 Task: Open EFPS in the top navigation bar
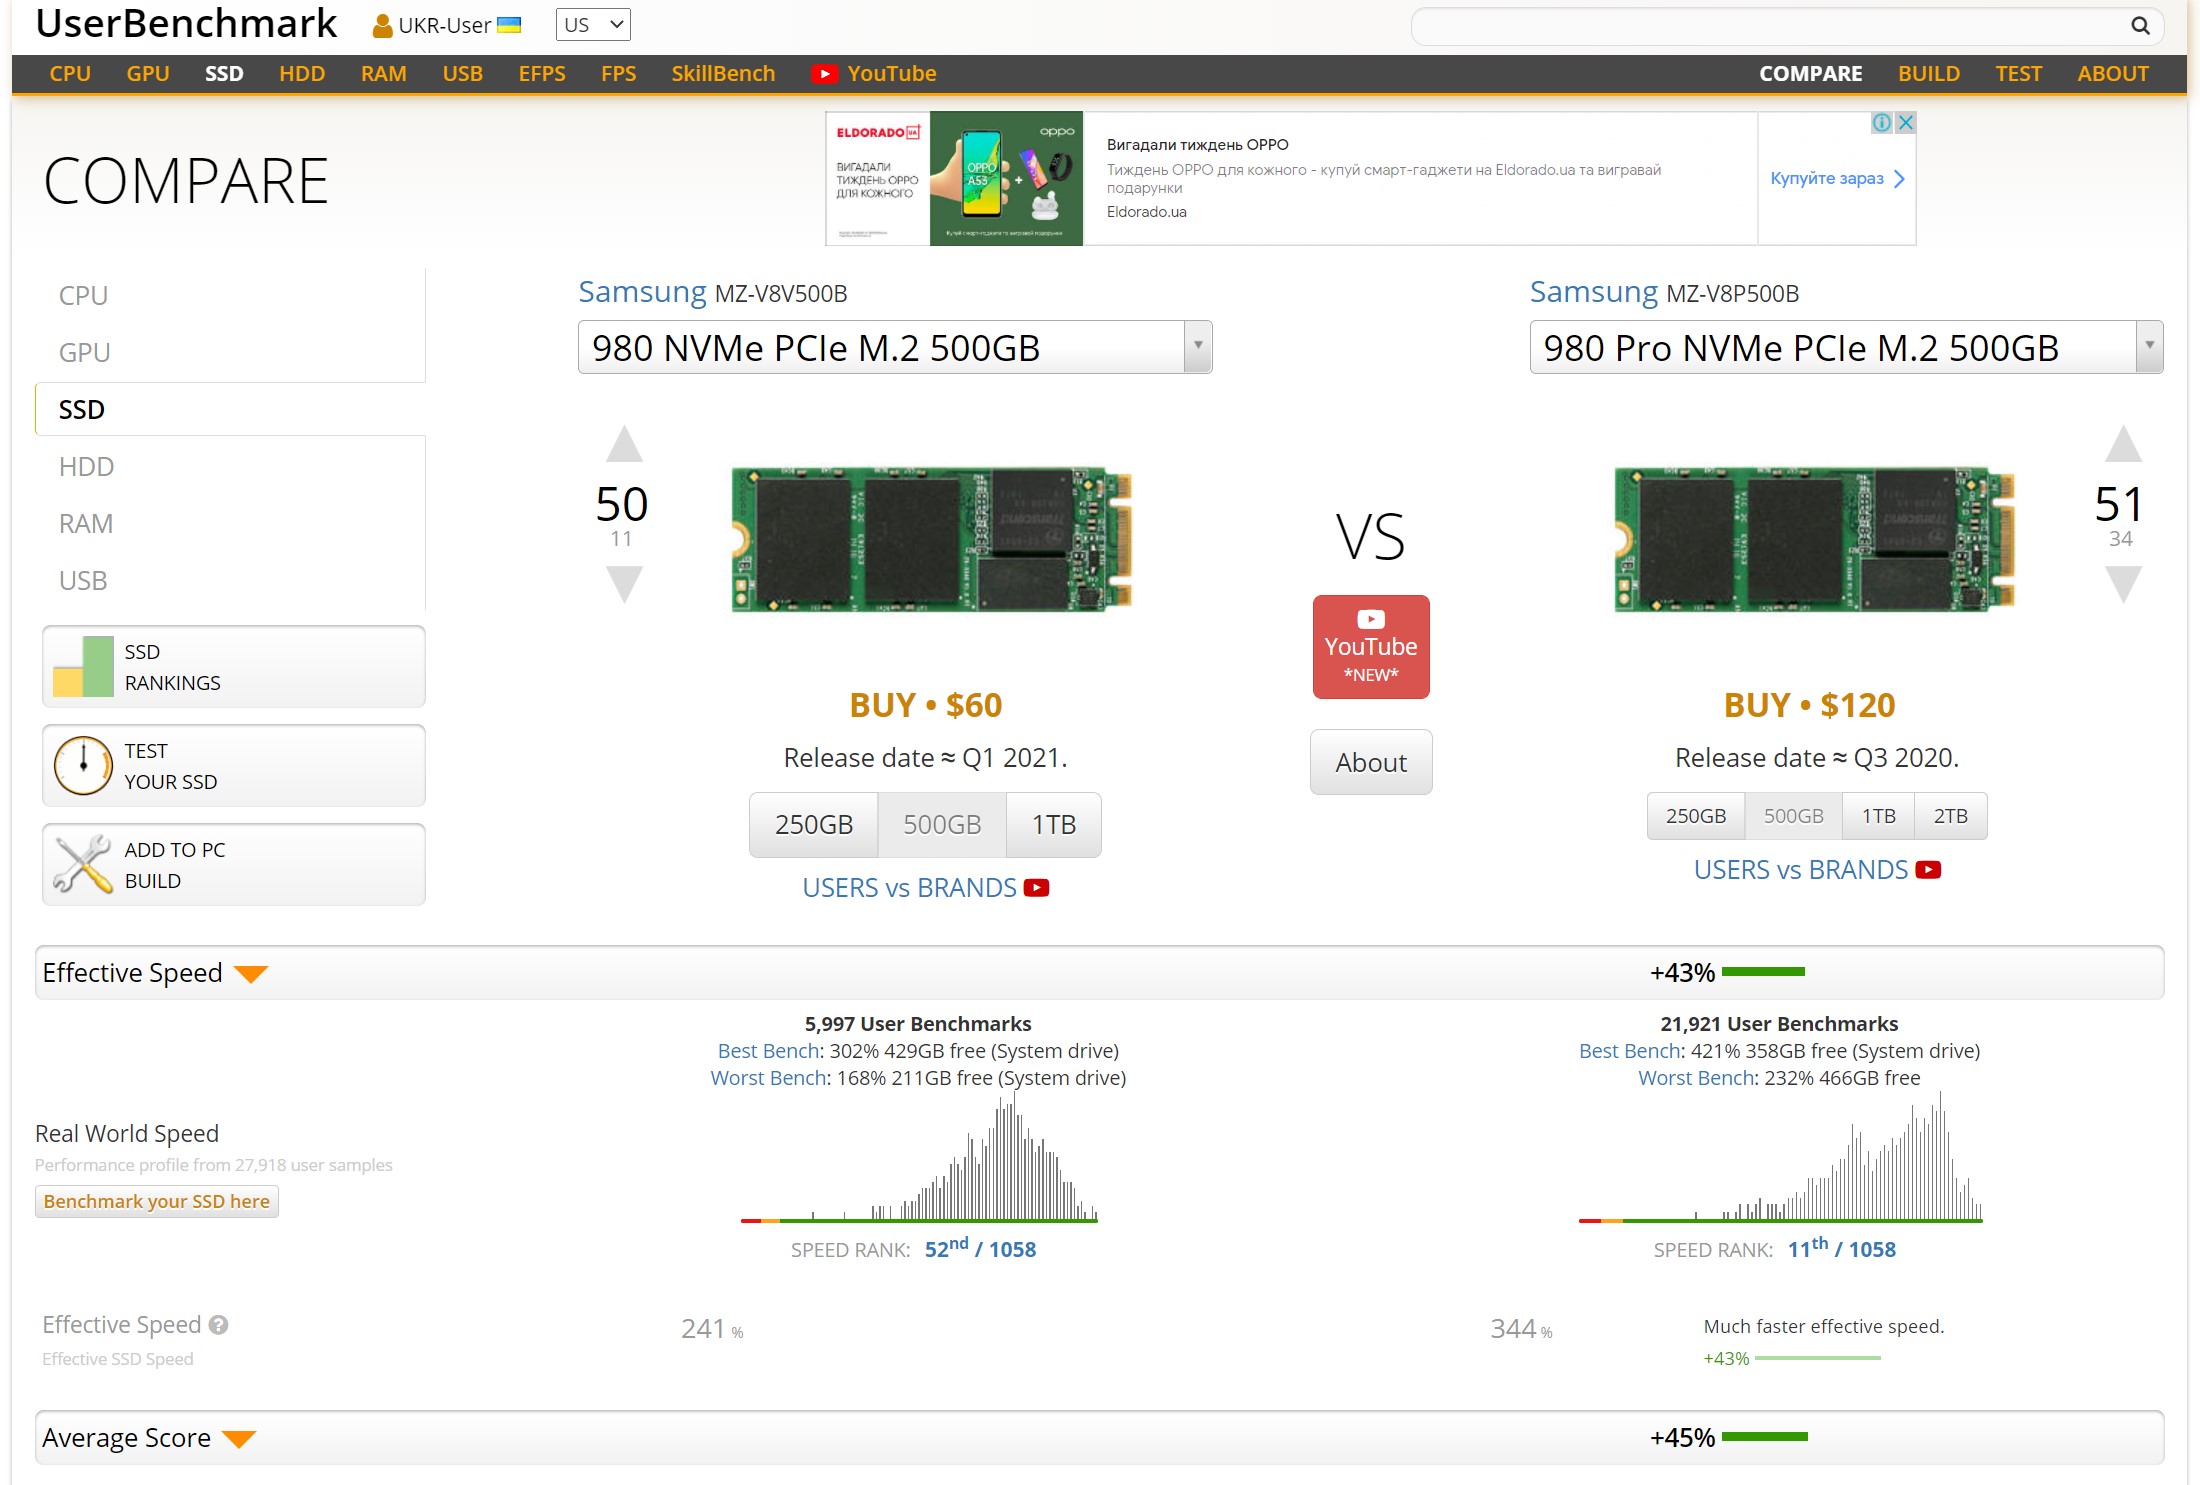542,74
